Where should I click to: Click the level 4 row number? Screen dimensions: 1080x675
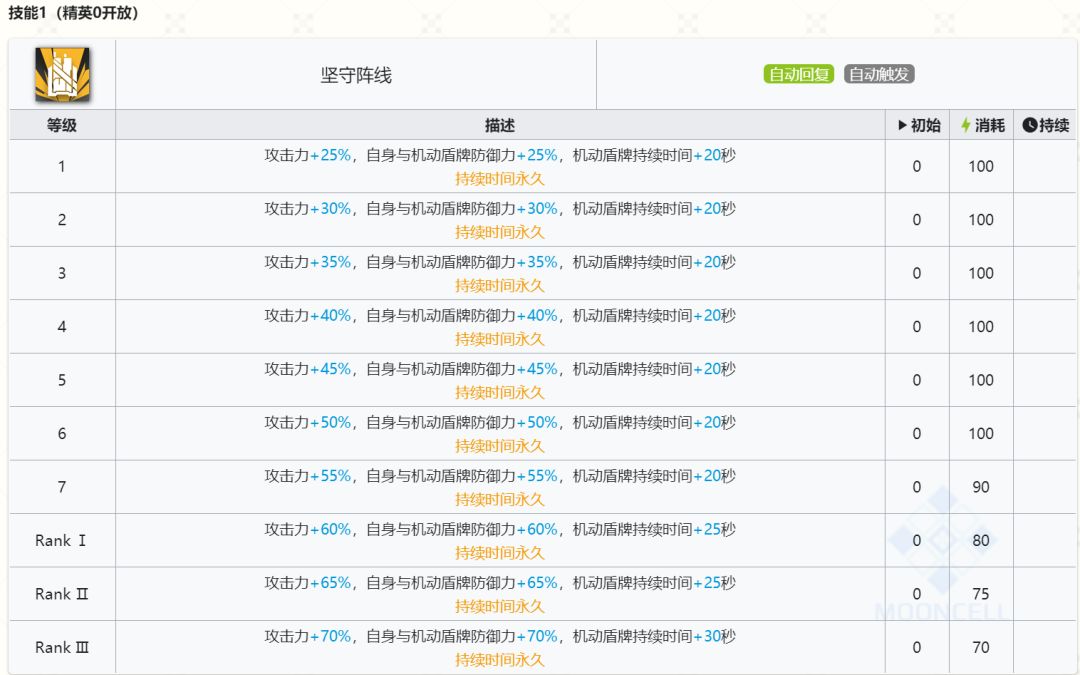(62, 326)
